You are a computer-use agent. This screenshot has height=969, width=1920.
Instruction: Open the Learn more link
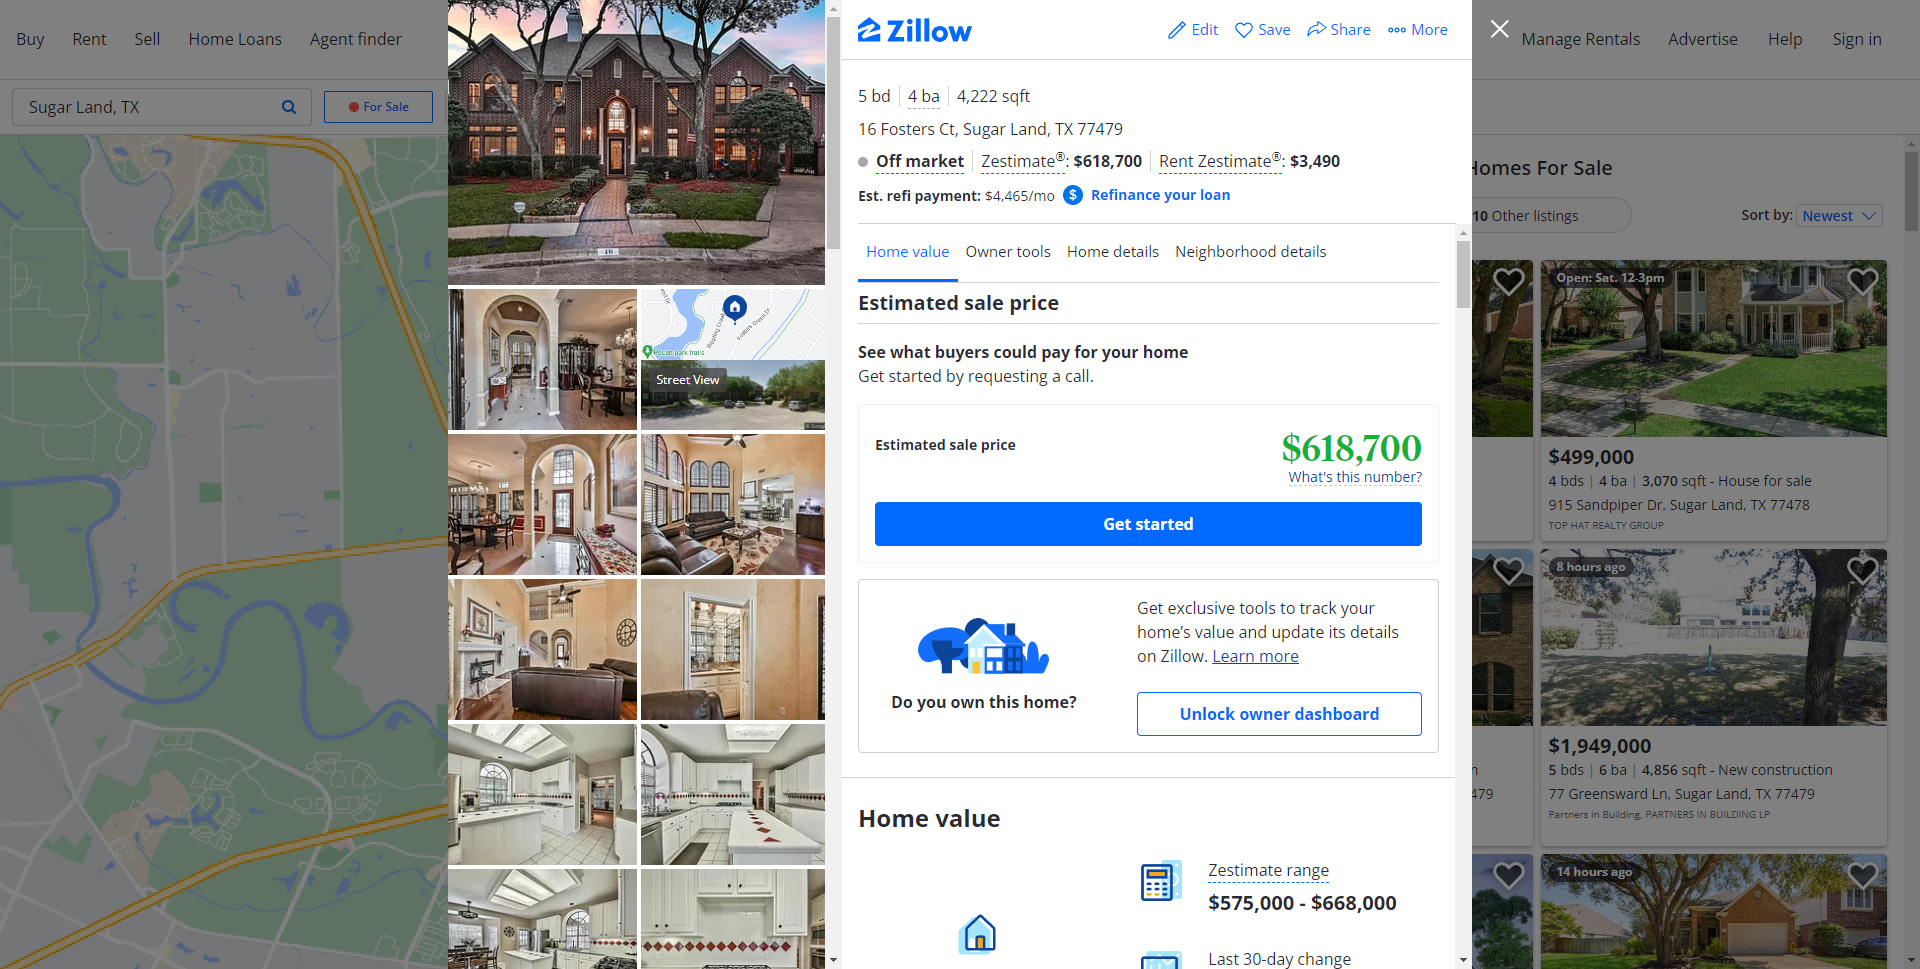pyautogui.click(x=1255, y=657)
